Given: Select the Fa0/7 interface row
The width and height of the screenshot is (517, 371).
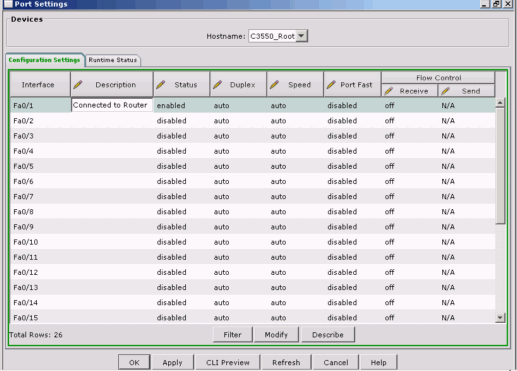Looking at the screenshot, I should 252,196.
